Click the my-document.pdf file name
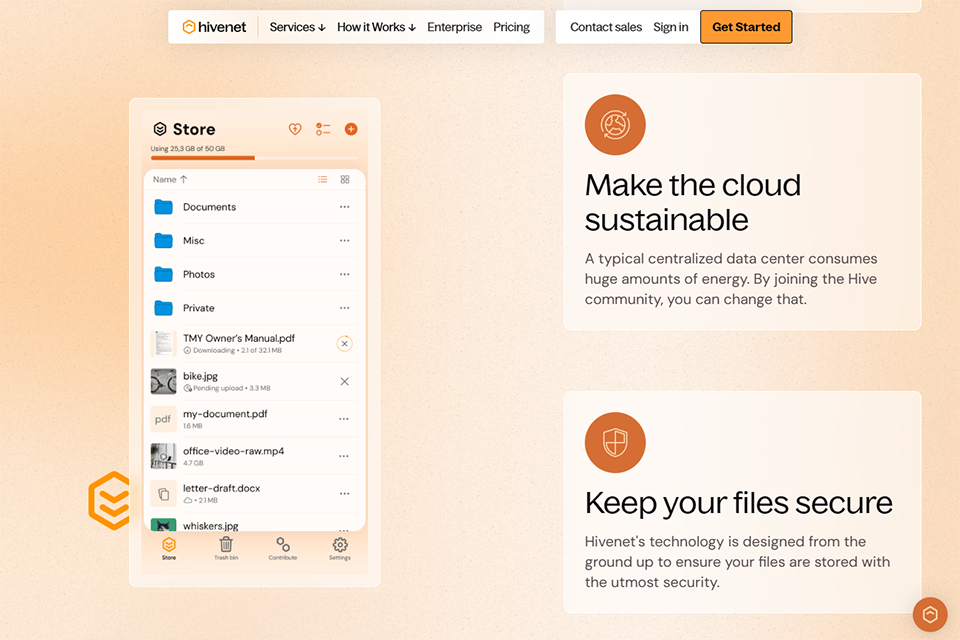This screenshot has height=640, width=960. 225,414
